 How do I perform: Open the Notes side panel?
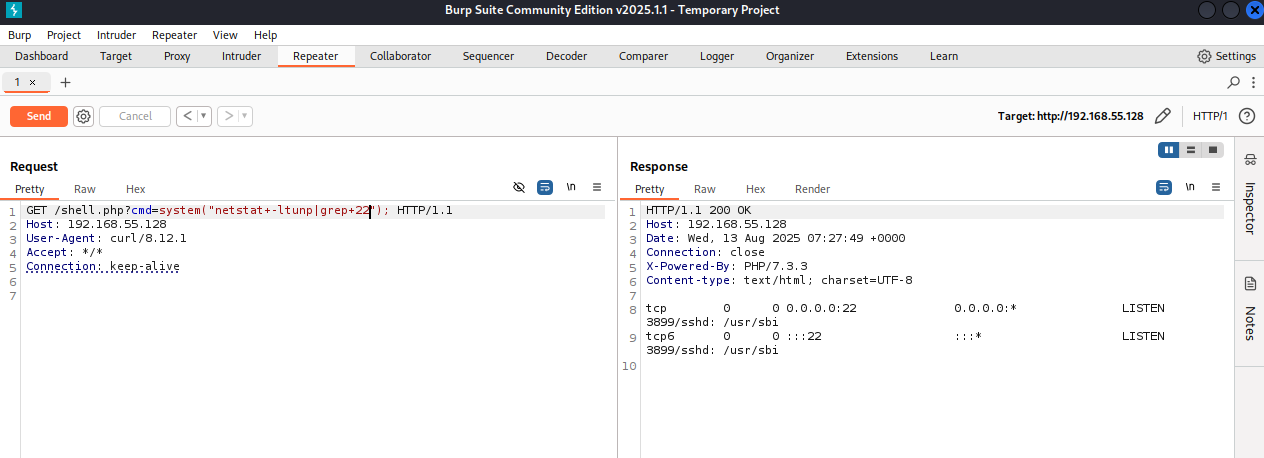(x=1249, y=310)
